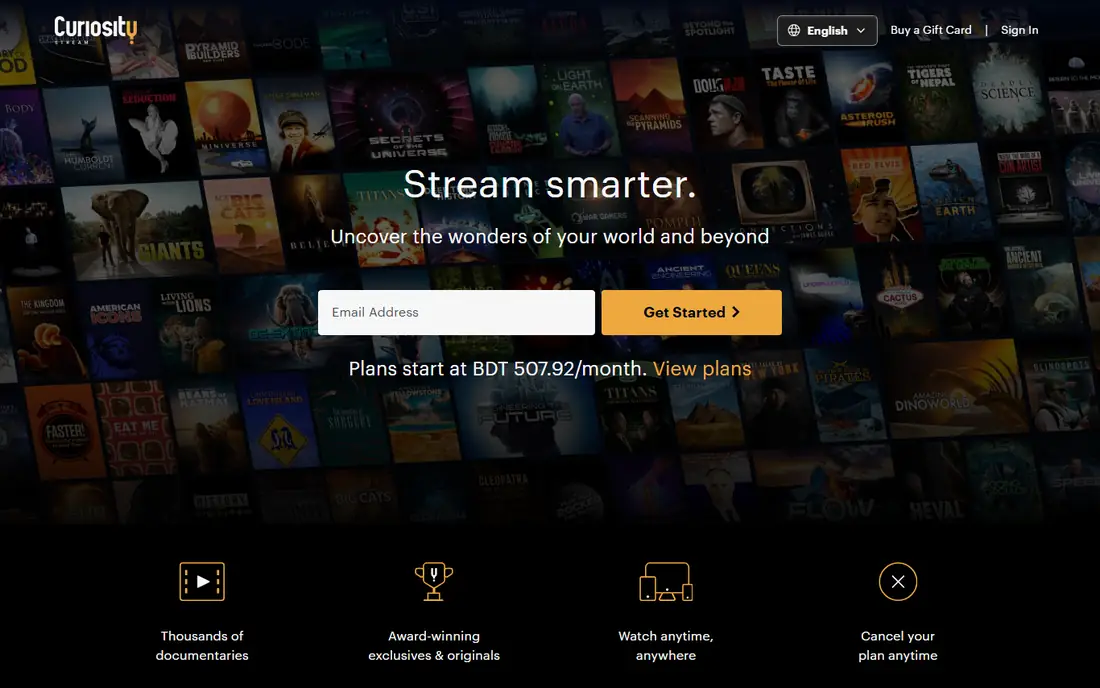Open the View plans link

pos(702,369)
